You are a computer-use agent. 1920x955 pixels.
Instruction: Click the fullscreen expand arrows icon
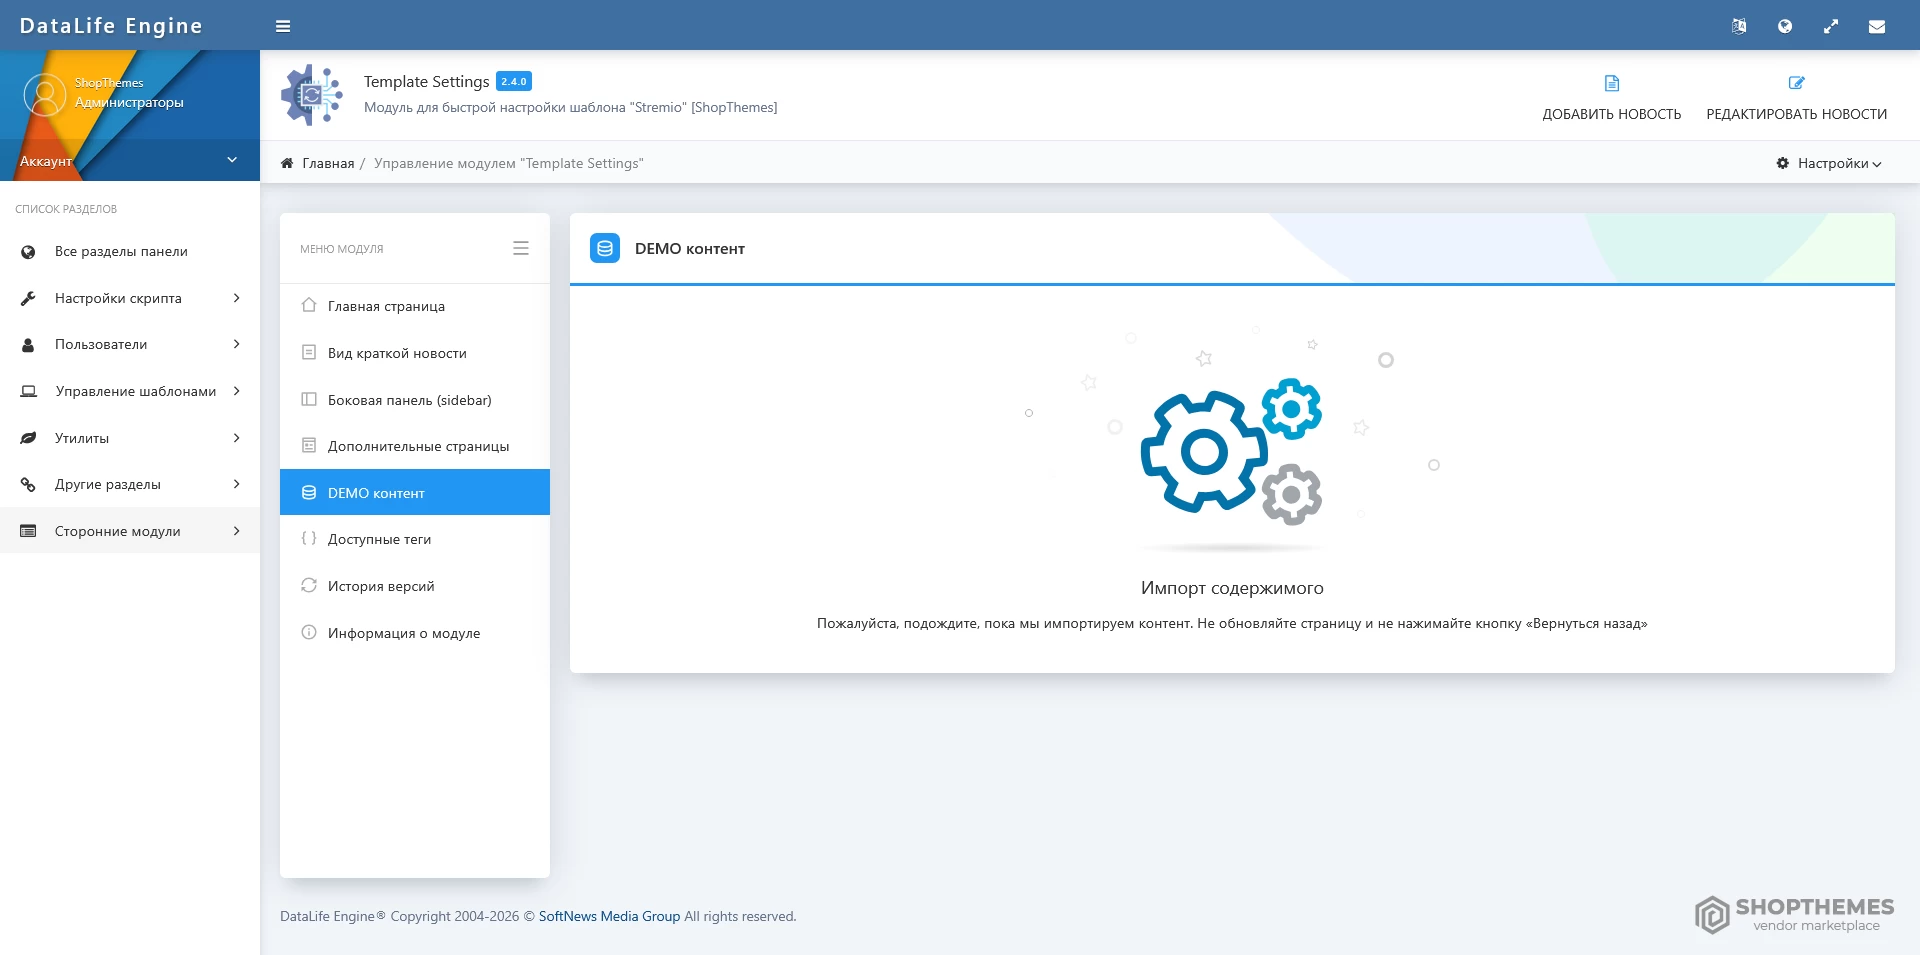[1831, 26]
